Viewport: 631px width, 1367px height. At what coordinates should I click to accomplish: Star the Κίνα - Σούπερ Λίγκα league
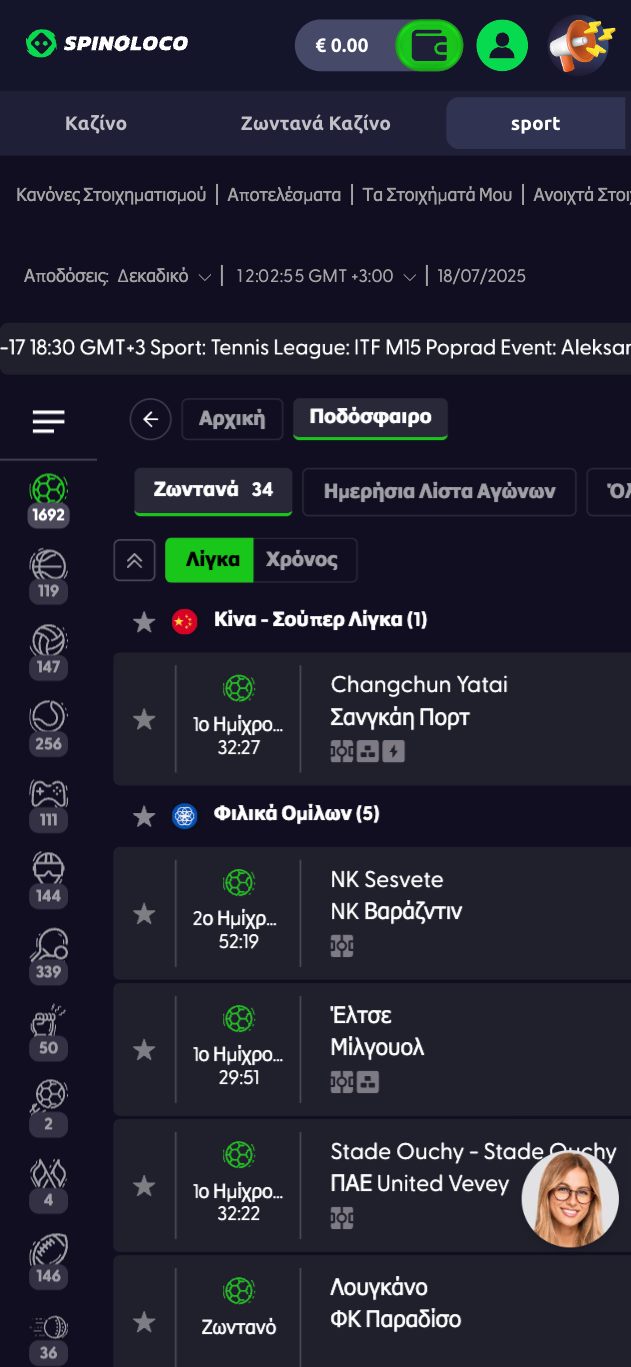click(144, 621)
